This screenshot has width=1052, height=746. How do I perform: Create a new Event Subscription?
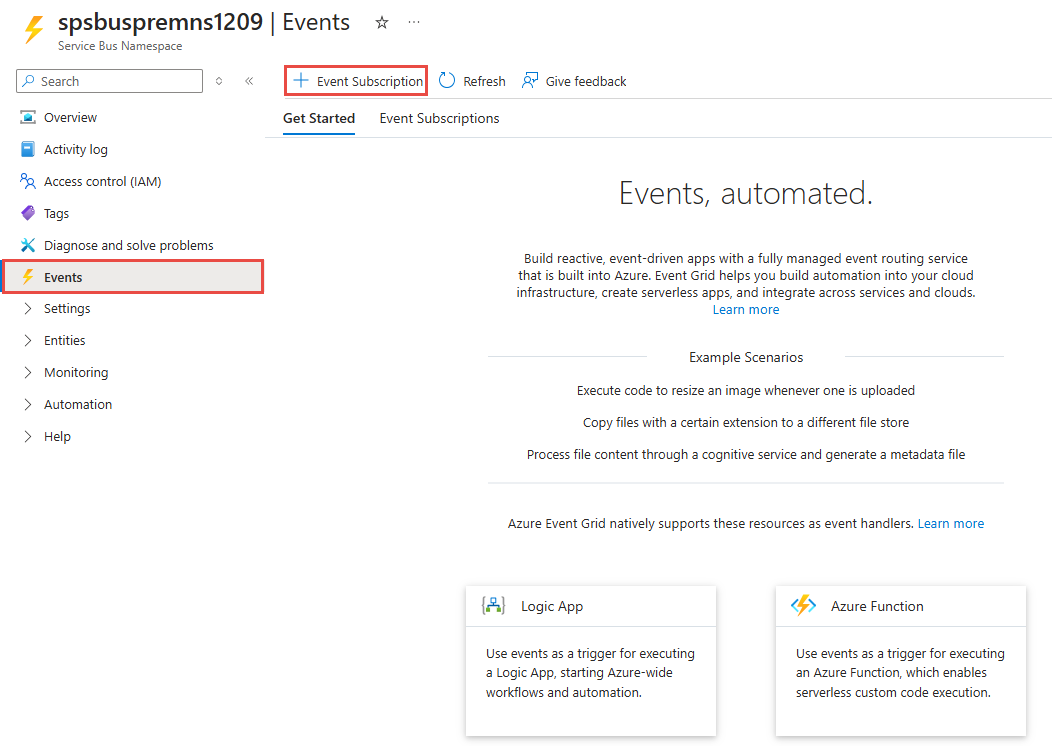point(357,81)
